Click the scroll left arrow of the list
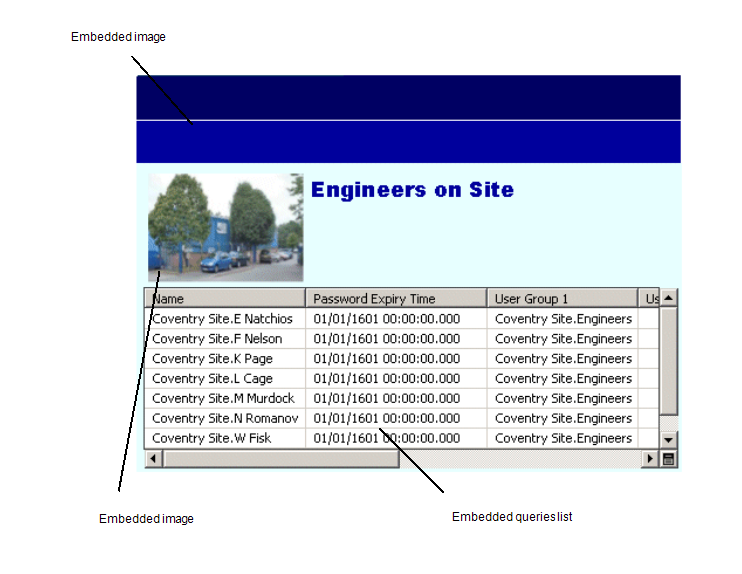 pos(153,459)
